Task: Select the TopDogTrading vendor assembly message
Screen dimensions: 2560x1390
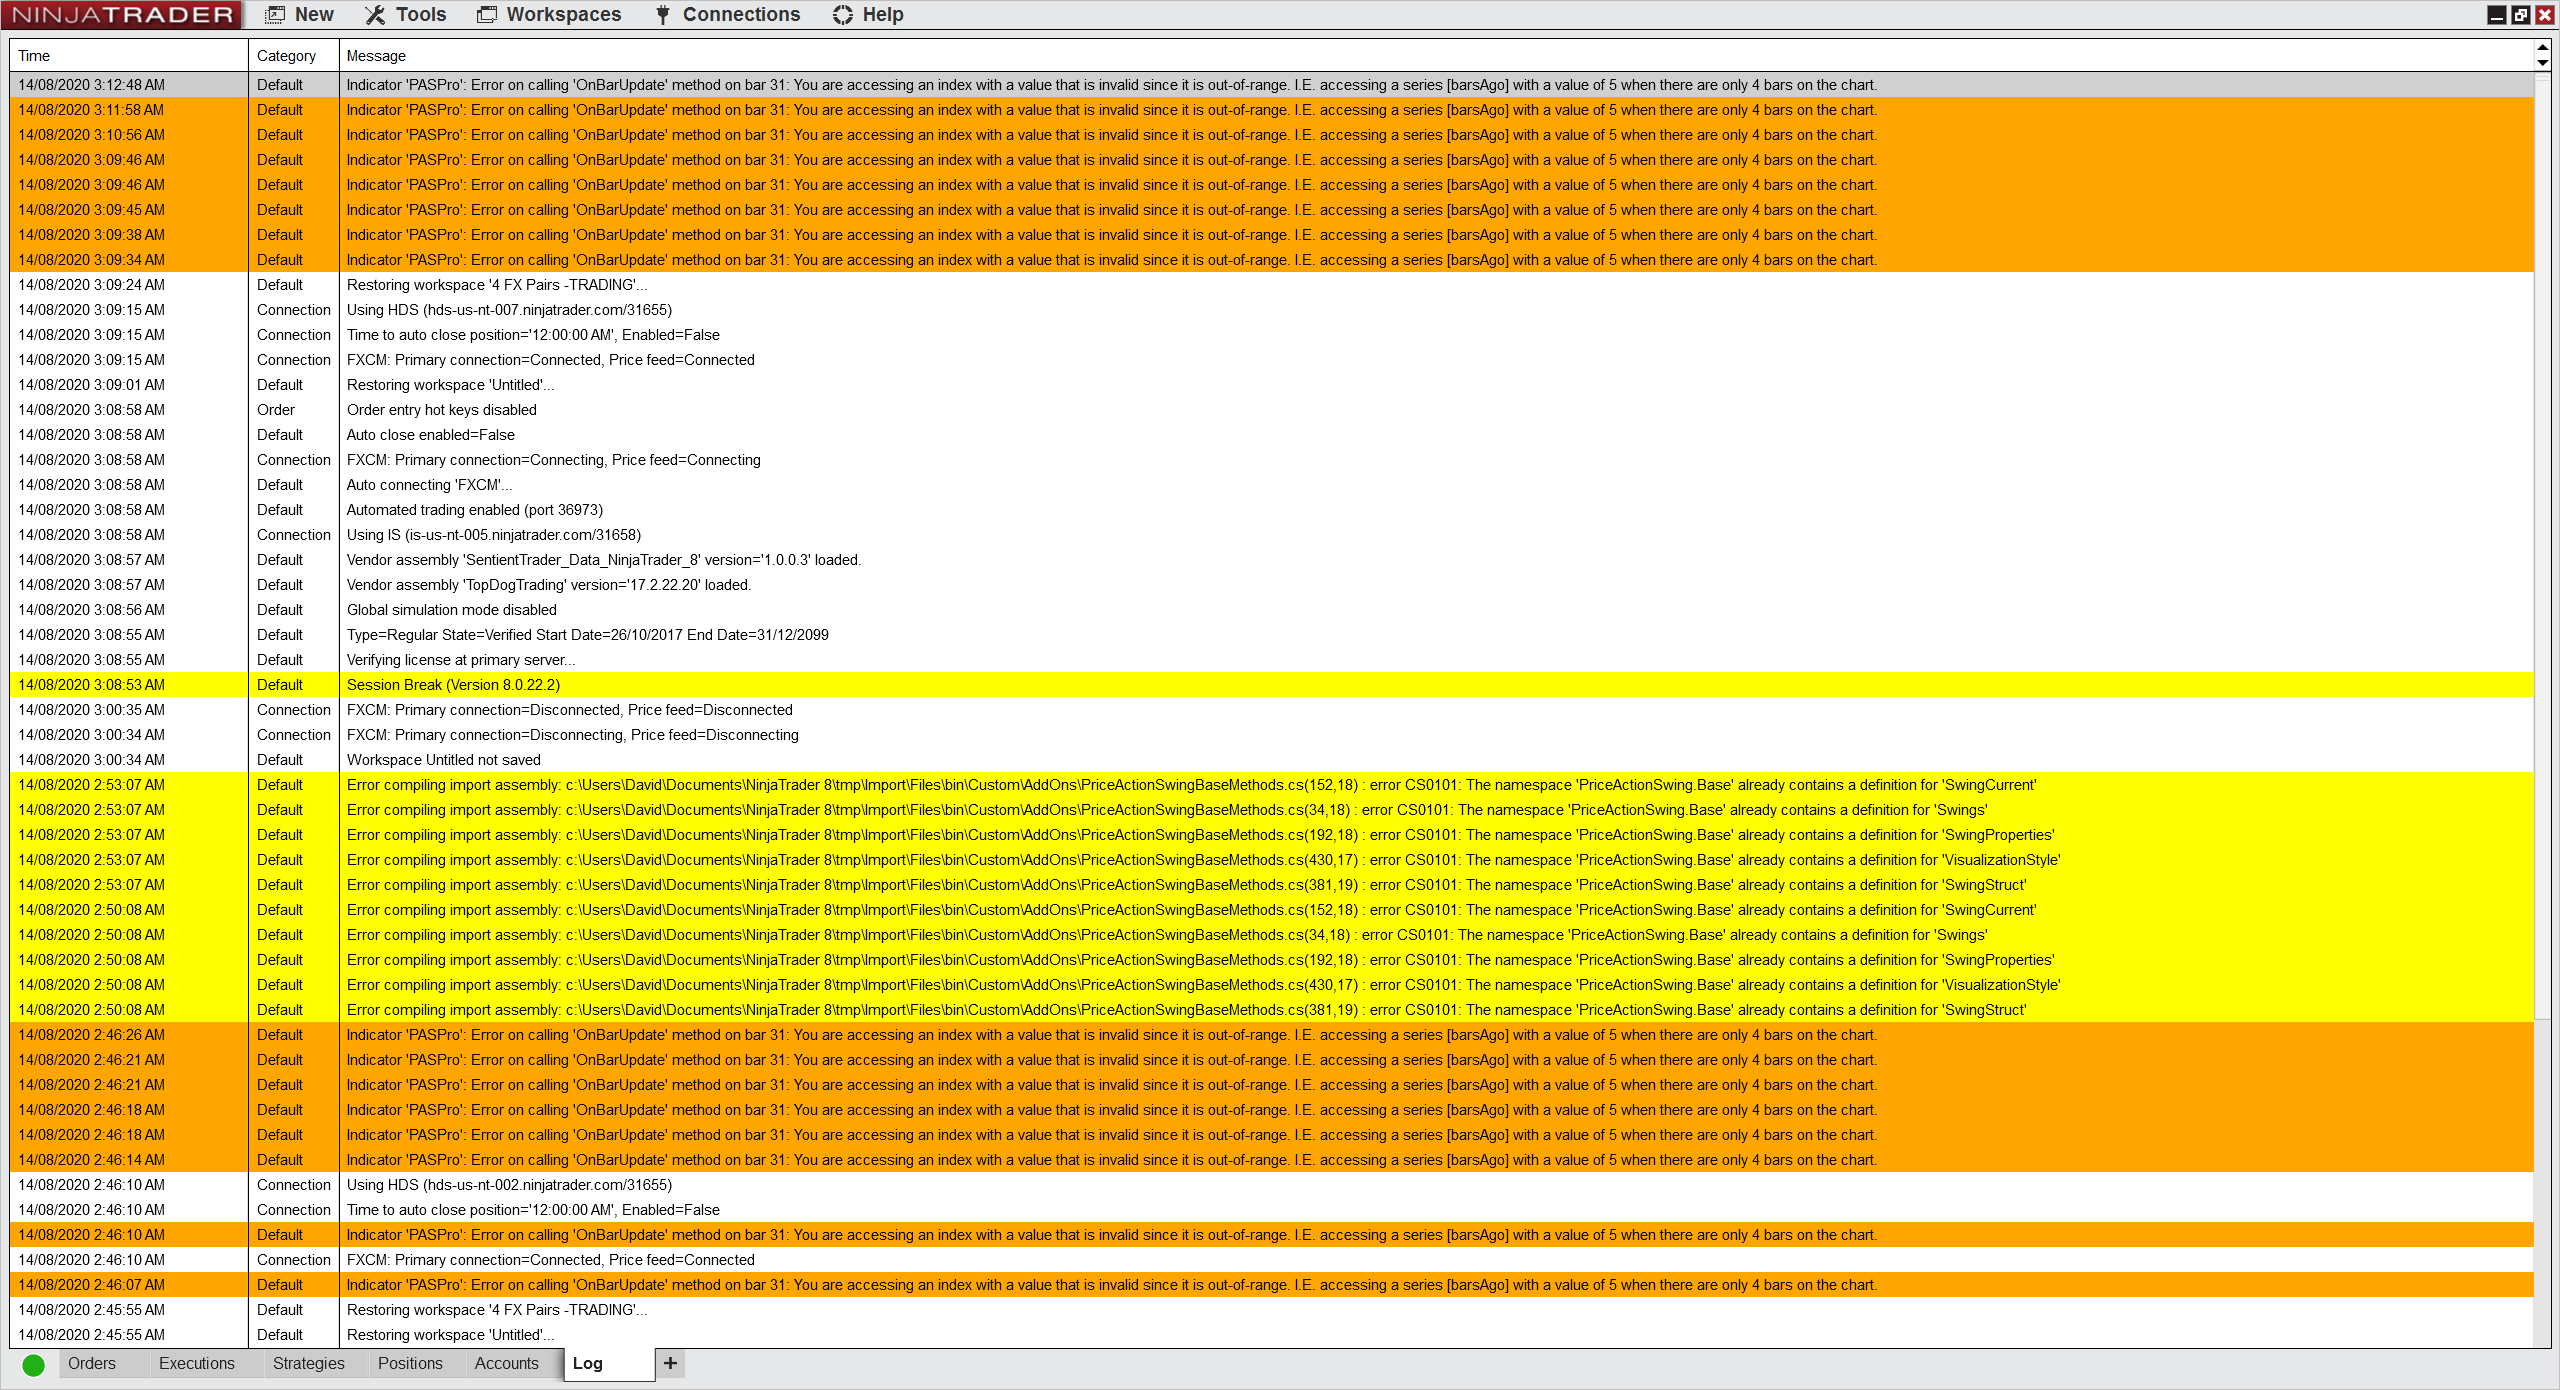Action: tap(548, 585)
